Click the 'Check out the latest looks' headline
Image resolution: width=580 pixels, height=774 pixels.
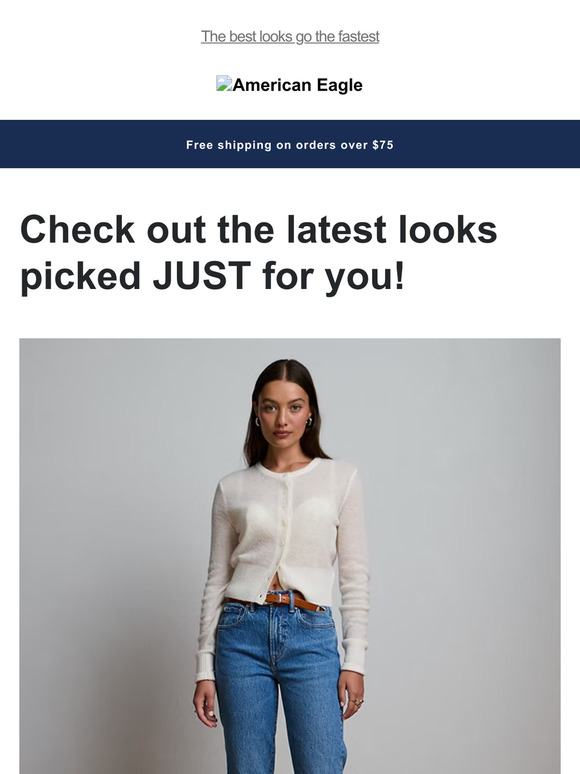(x=259, y=230)
